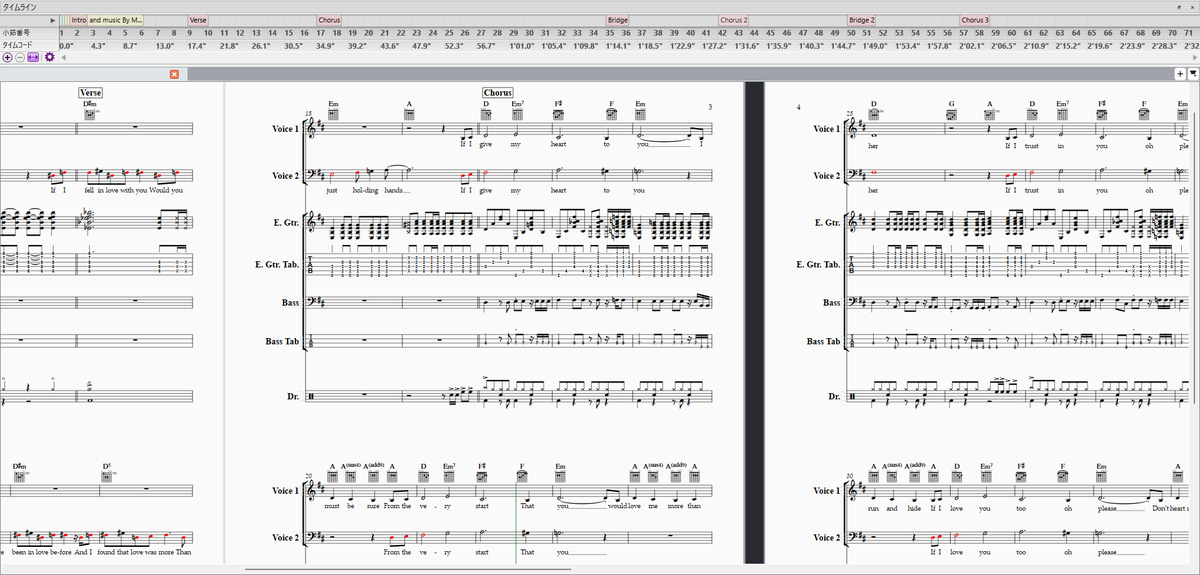Select the Chorus rehearsal mark in score
Screen dimensions: 1200x575
click(x=497, y=93)
